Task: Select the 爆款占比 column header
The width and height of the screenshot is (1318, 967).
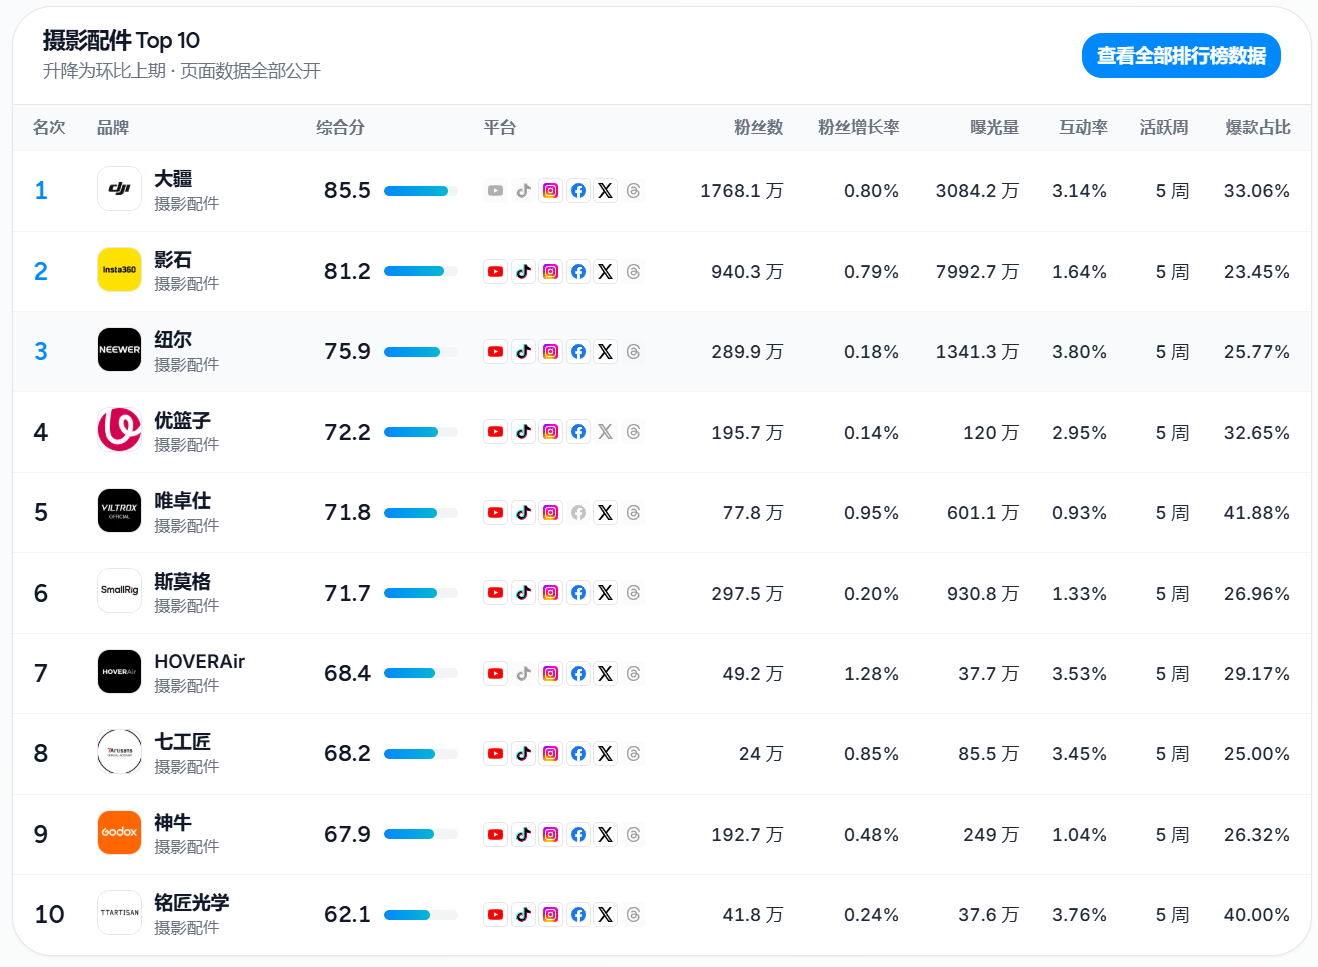Action: (x=1258, y=128)
